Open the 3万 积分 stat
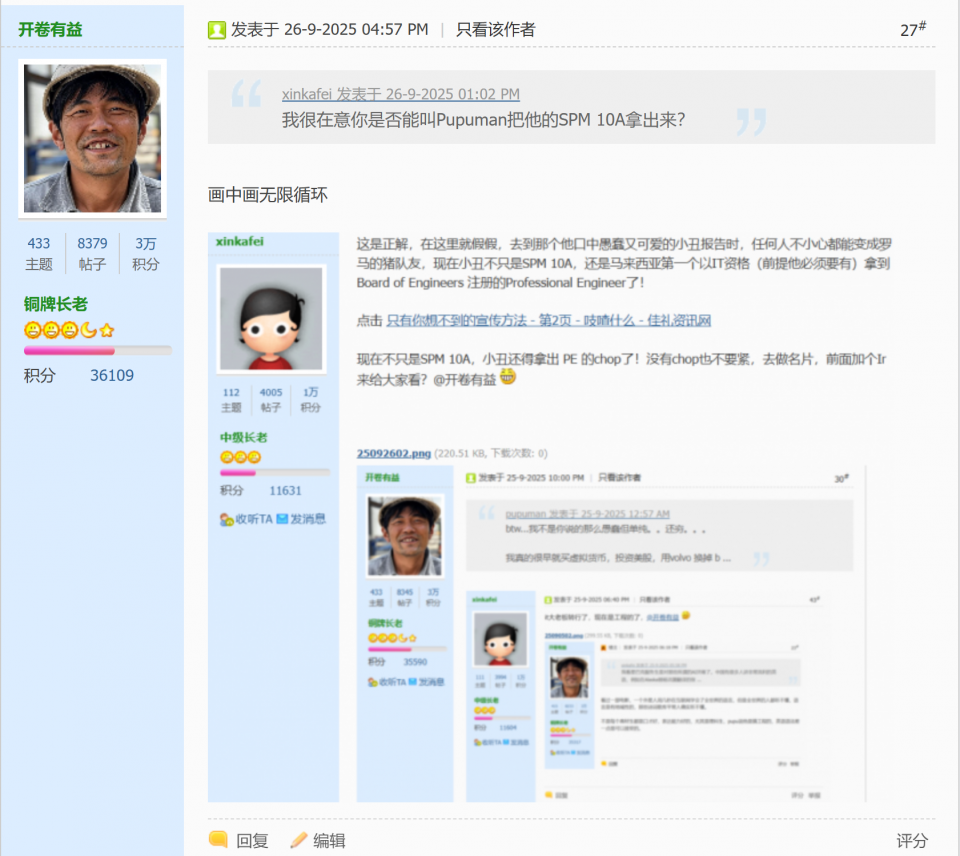This screenshot has width=960, height=856. coord(146,253)
